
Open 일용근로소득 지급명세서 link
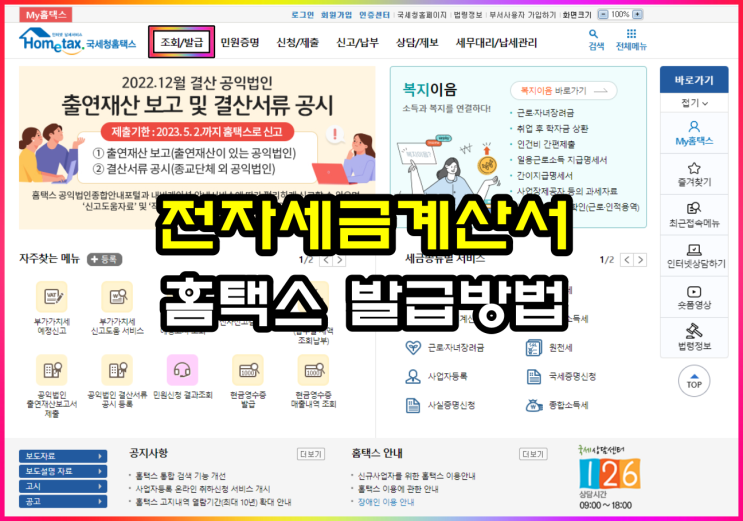click(562, 160)
